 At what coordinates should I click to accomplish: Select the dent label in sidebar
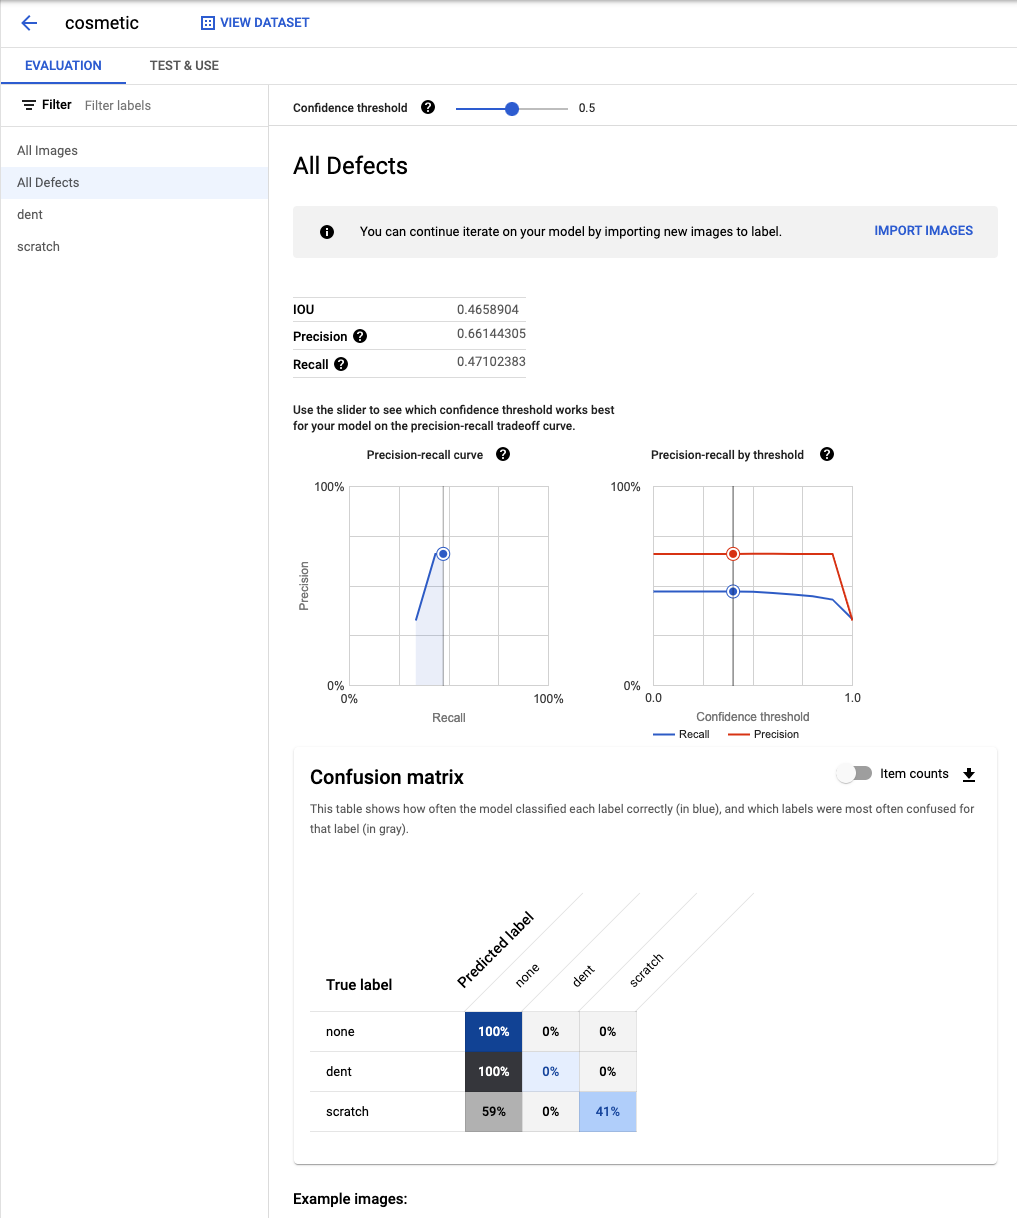pos(30,215)
